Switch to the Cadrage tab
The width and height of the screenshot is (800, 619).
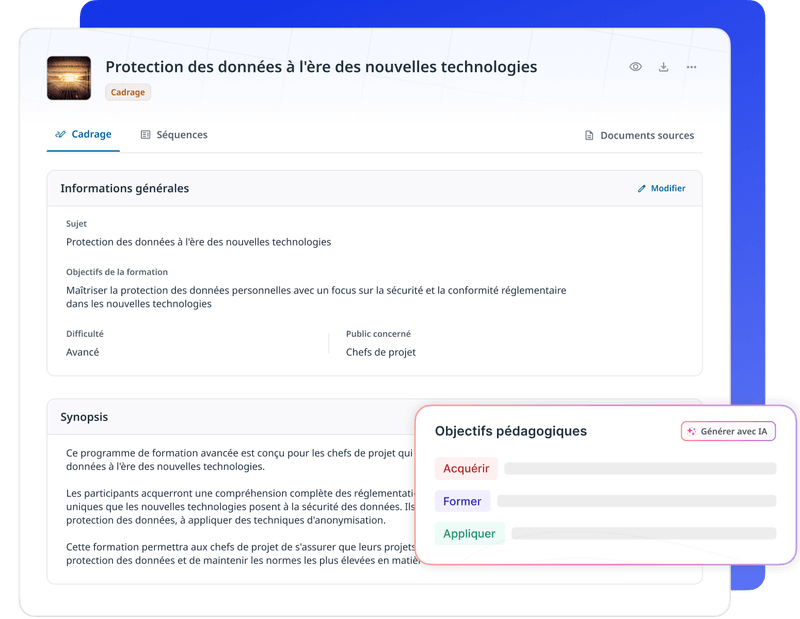pyautogui.click(x=83, y=134)
